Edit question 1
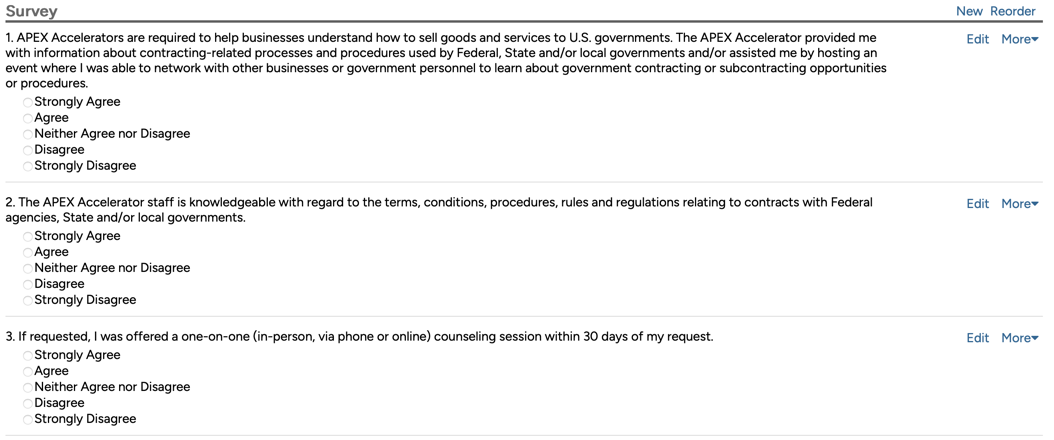The image size is (1054, 440). pyautogui.click(x=977, y=39)
